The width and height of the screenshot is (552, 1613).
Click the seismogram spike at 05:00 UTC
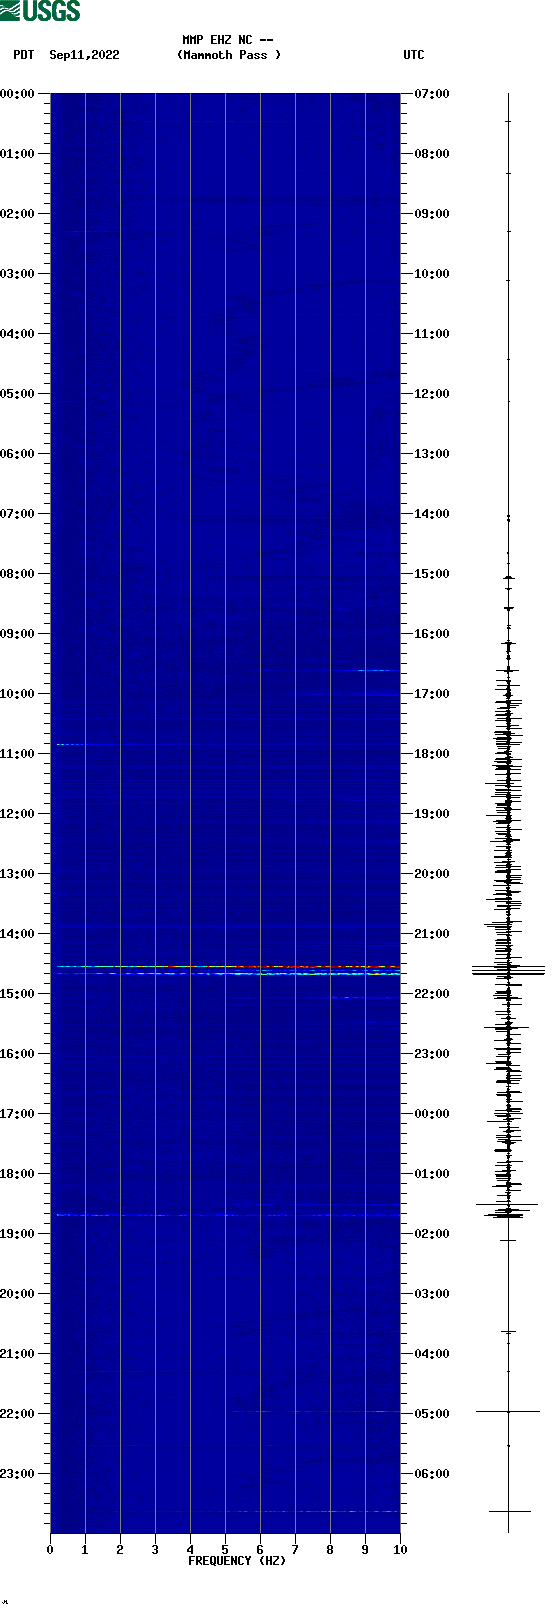(x=508, y=1411)
